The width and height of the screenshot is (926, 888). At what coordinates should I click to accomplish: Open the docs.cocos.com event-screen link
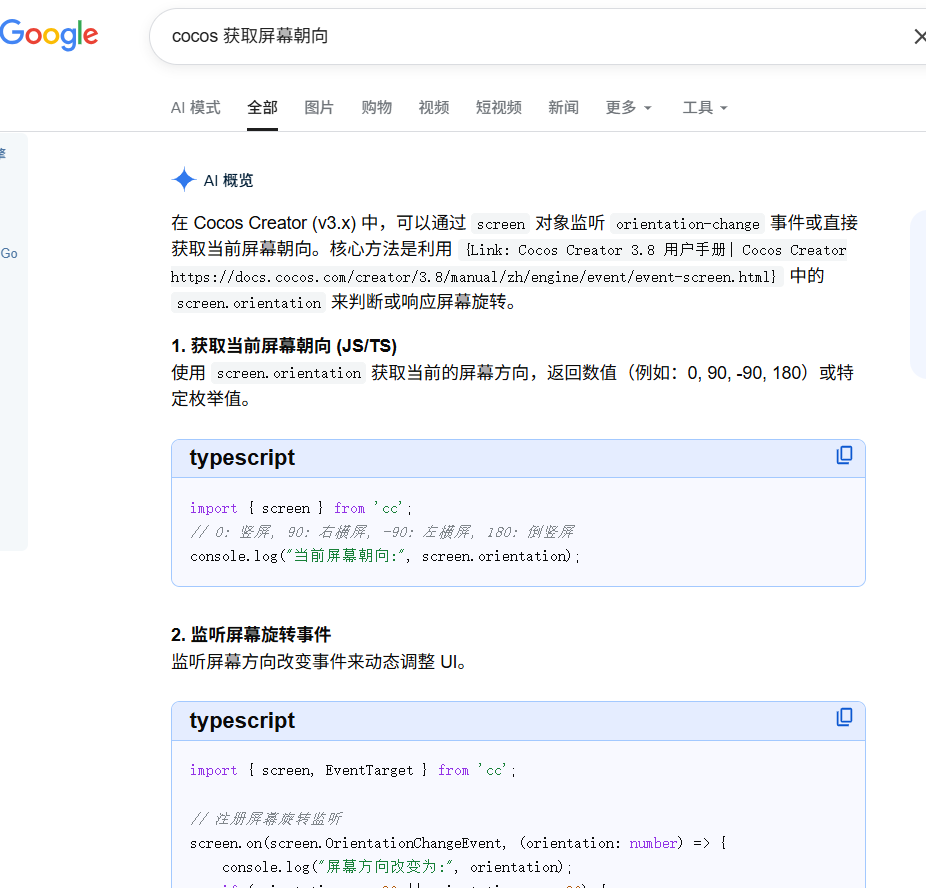pyautogui.click(x=473, y=277)
